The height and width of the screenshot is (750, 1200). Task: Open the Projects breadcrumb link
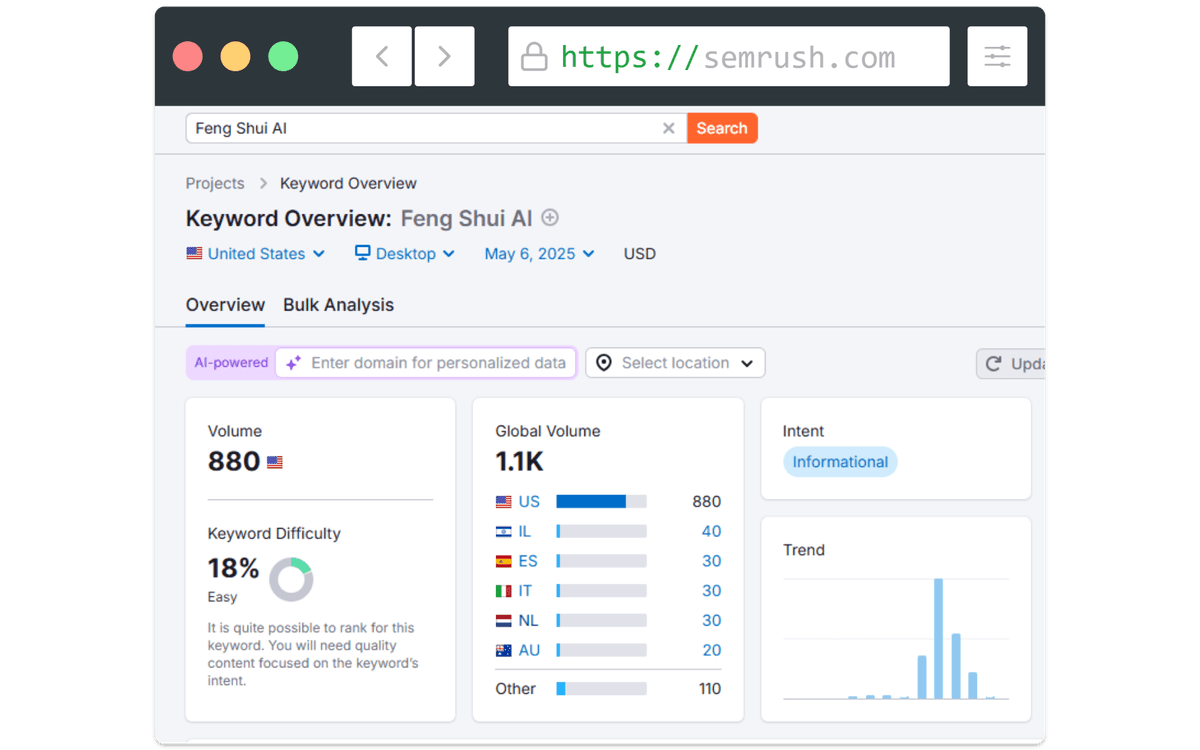(x=215, y=183)
